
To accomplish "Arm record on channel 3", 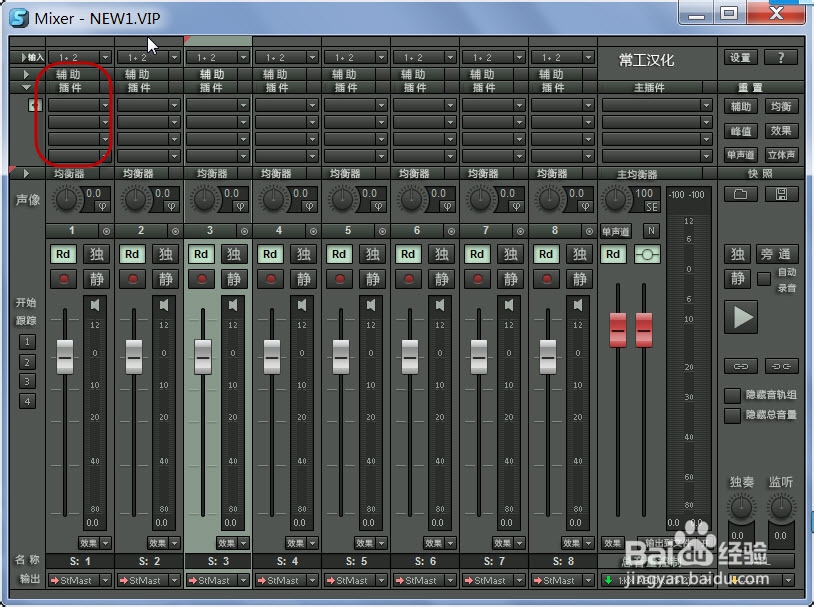I will [201, 279].
